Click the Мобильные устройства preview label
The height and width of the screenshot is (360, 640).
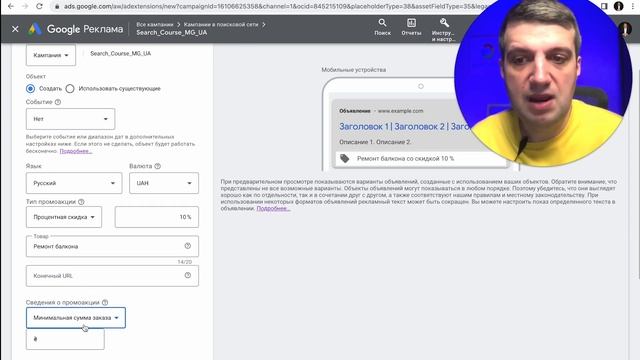(353, 70)
